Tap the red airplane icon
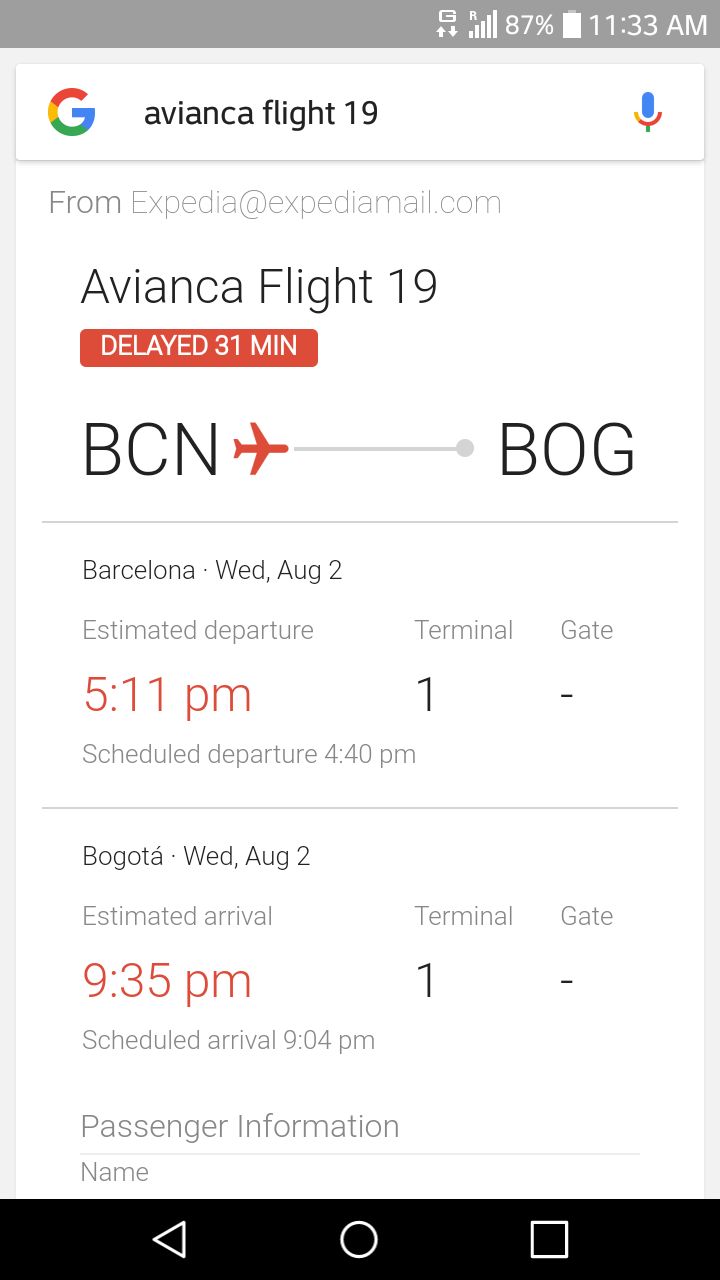Viewport: 720px width, 1280px height. [x=261, y=449]
